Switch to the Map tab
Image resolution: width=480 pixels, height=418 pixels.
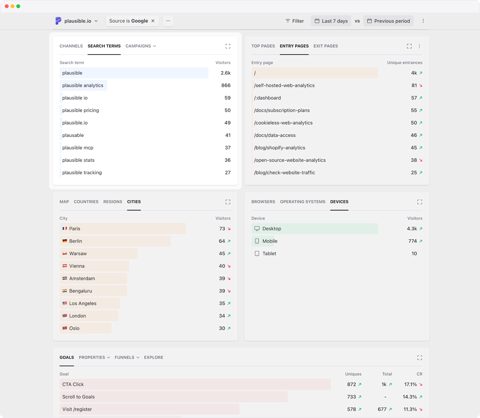coord(64,202)
